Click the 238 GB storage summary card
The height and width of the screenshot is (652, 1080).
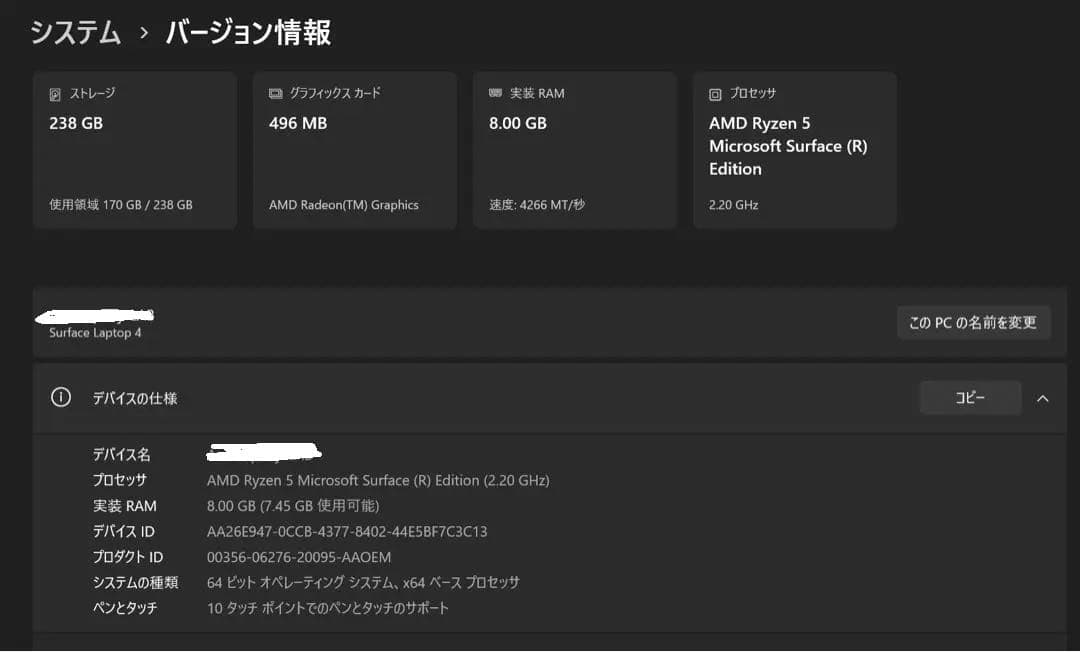[134, 148]
